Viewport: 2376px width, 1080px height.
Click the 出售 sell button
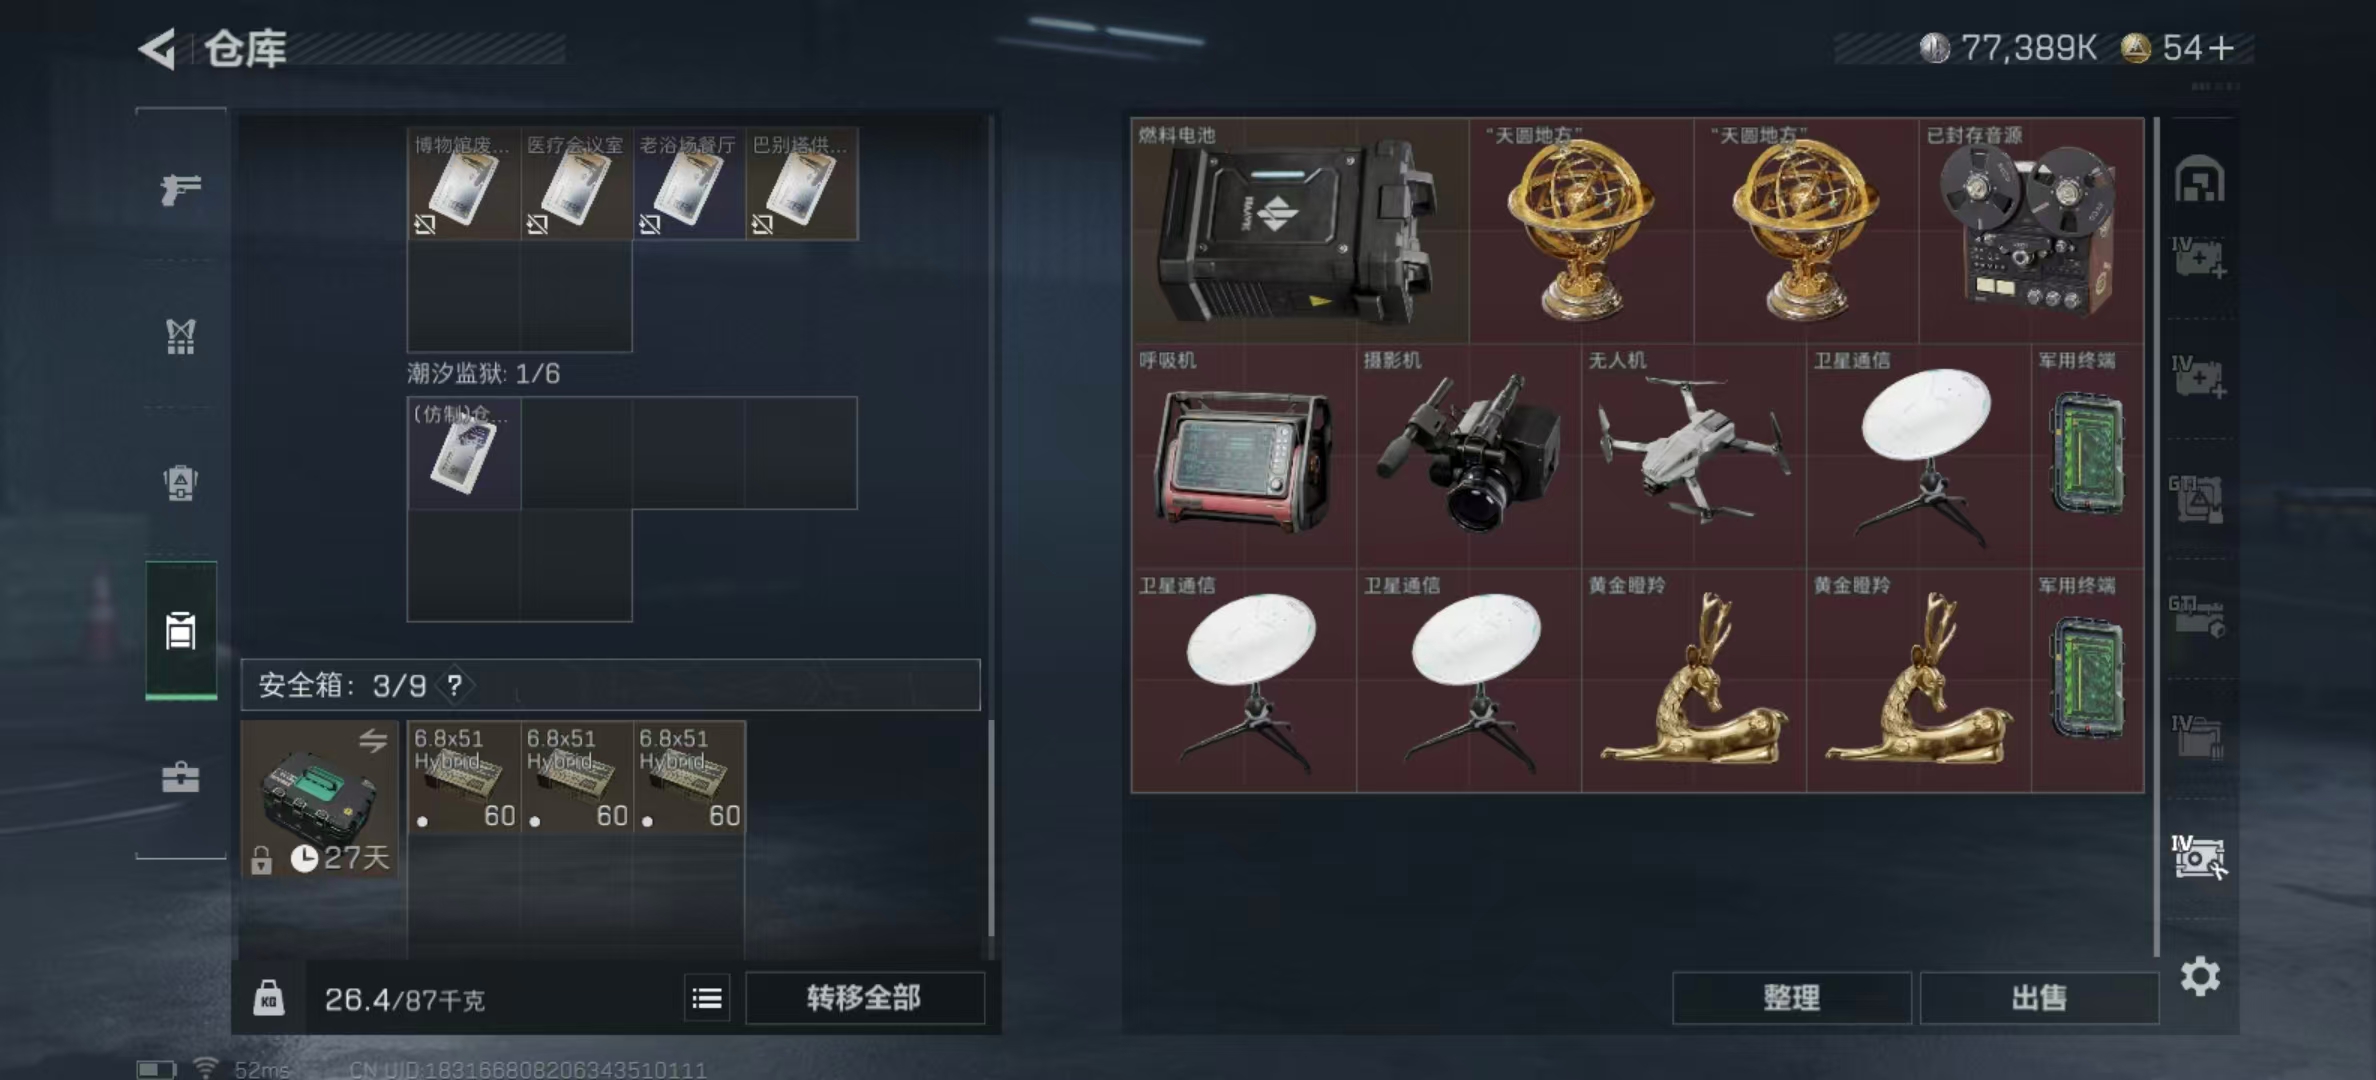pos(2039,998)
